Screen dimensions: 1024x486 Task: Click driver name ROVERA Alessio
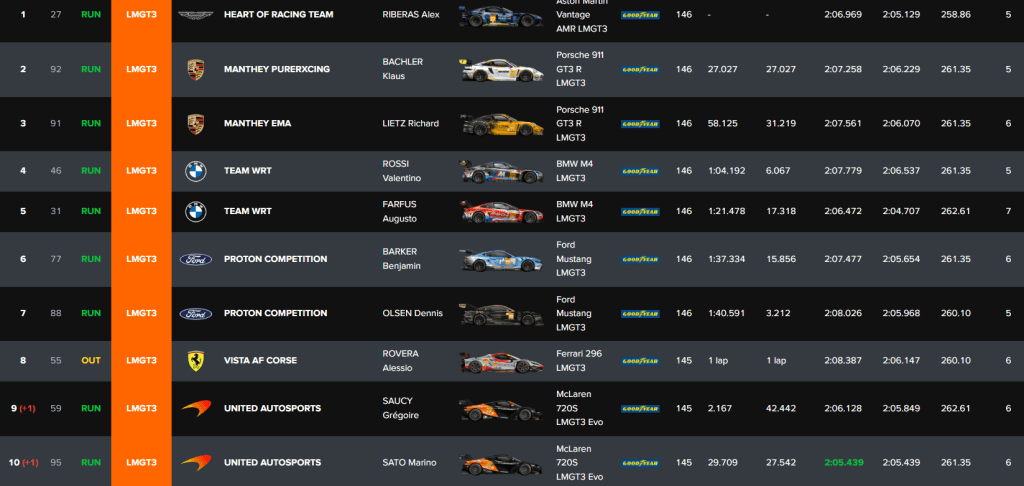click(x=400, y=360)
